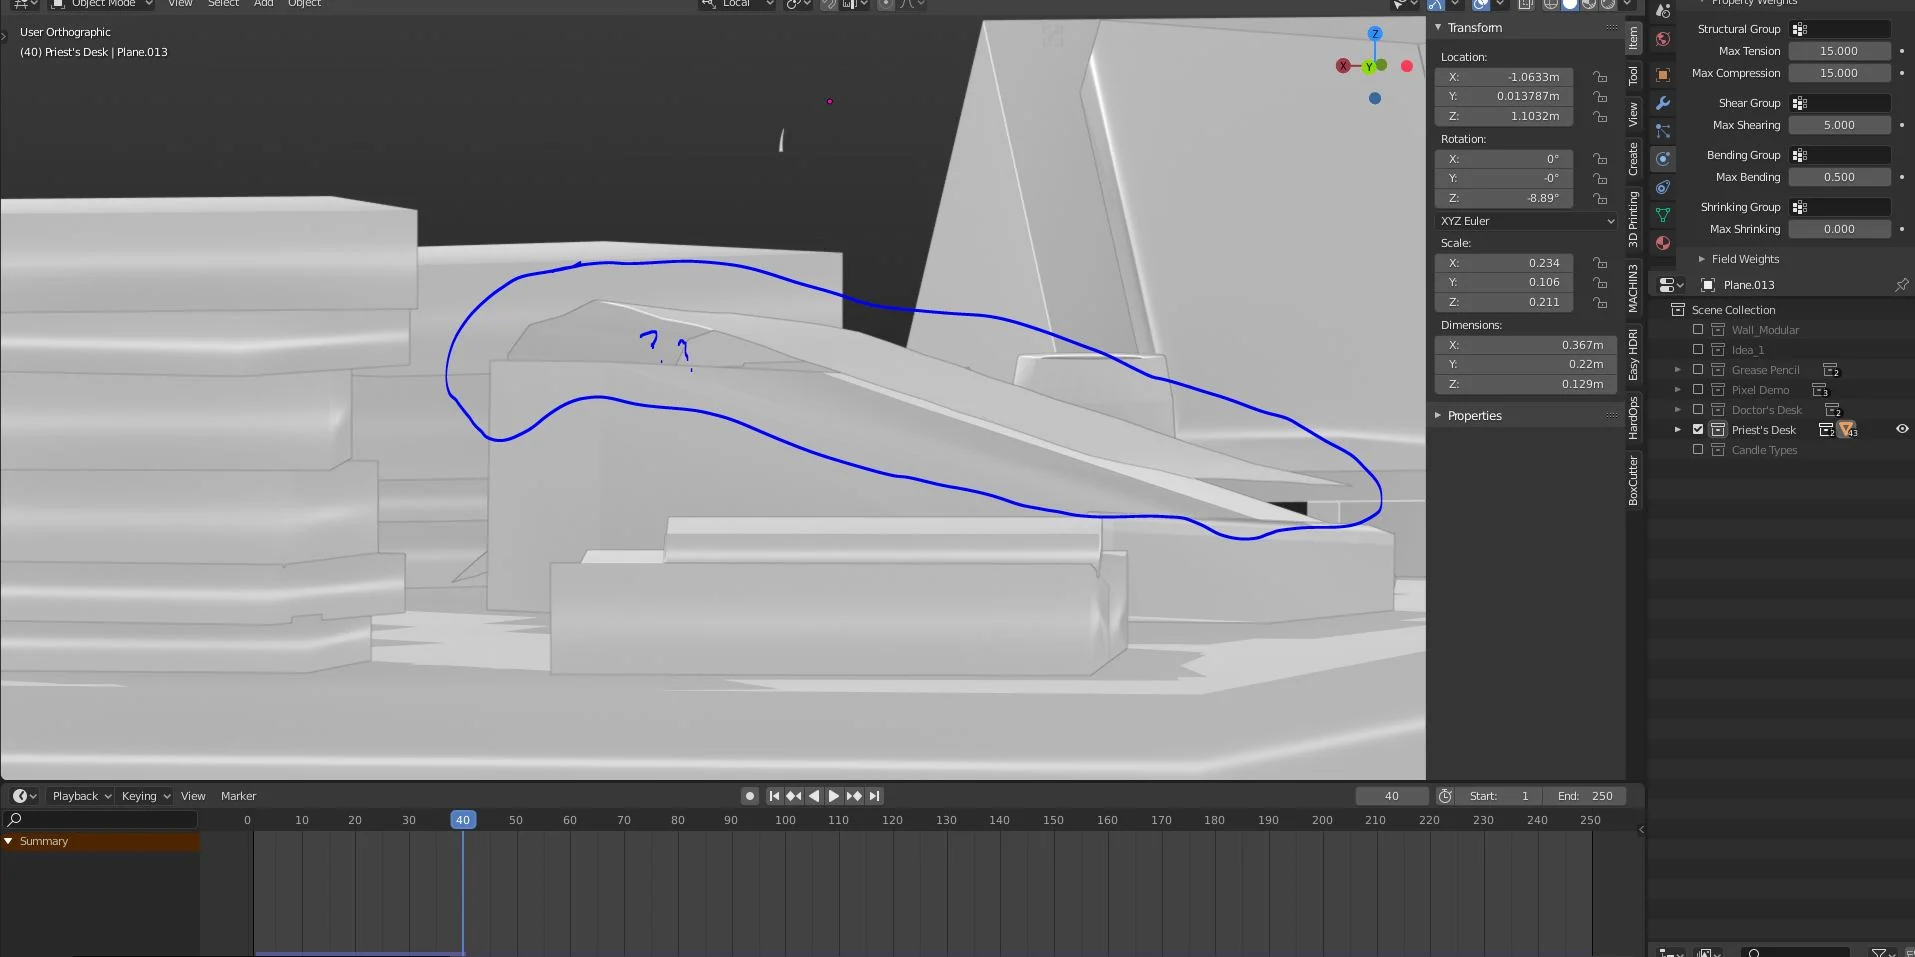Open the Object Data mesh tab icon
The image size is (1915, 957).
pos(1663,215)
